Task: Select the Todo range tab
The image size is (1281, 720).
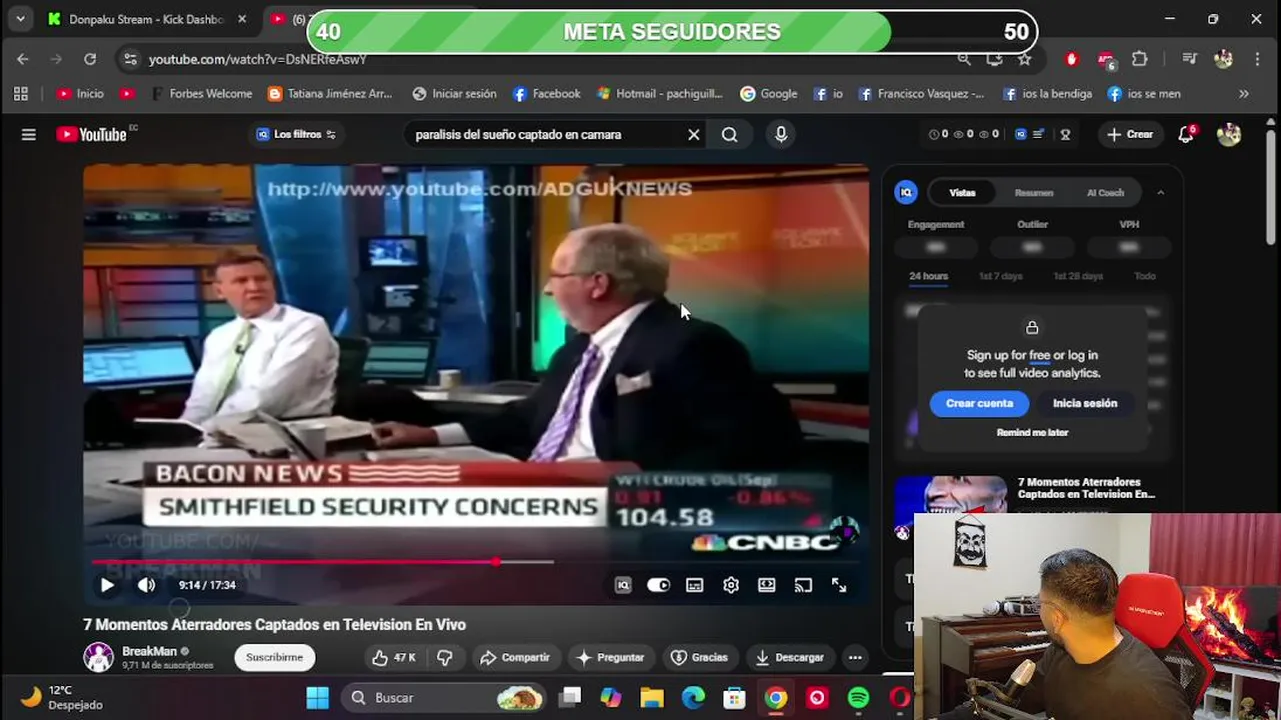Action: pos(1145,276)
